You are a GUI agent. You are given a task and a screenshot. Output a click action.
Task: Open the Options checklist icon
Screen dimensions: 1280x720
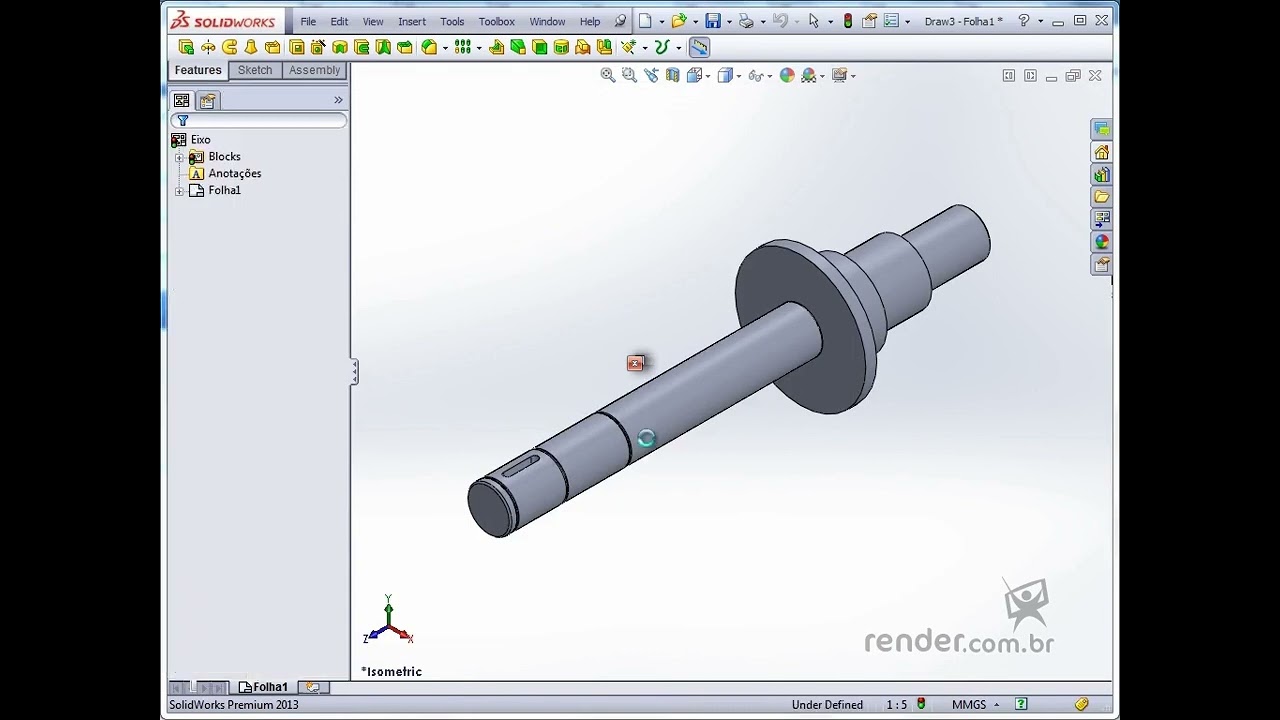coord(891,21)
